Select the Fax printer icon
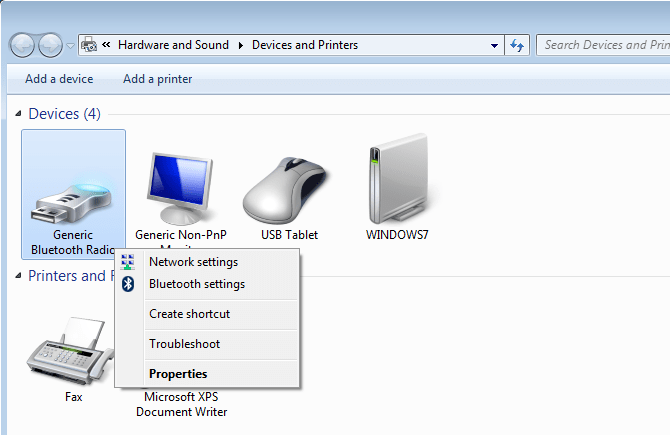The width and height of the screenshot is (670, 435). click(73, 350)
